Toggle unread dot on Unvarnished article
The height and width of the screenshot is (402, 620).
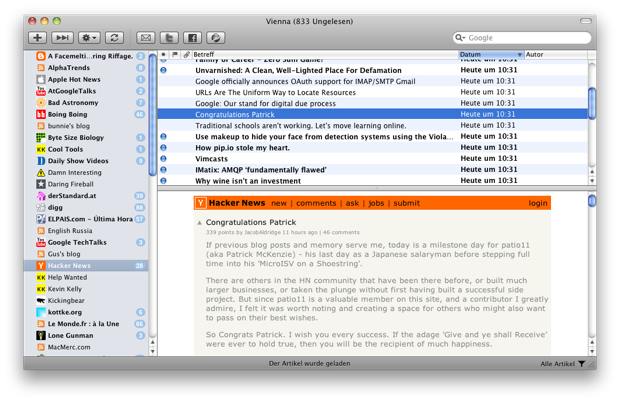(163, 70)
